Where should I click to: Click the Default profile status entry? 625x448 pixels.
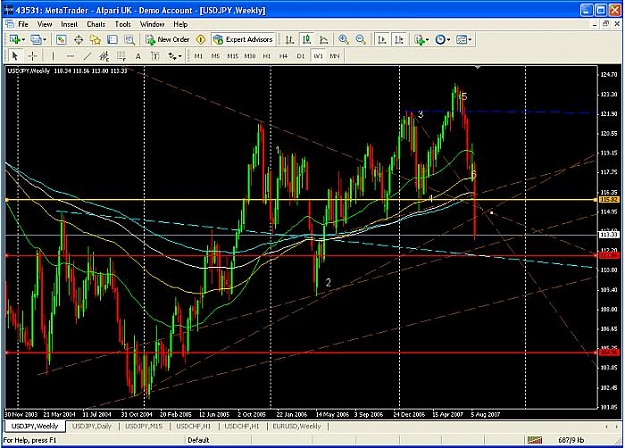click(198, 440)
